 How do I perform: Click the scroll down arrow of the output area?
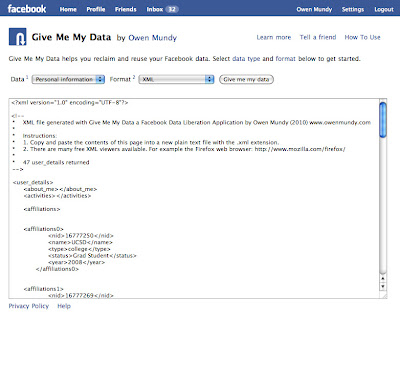pos(383,286)
